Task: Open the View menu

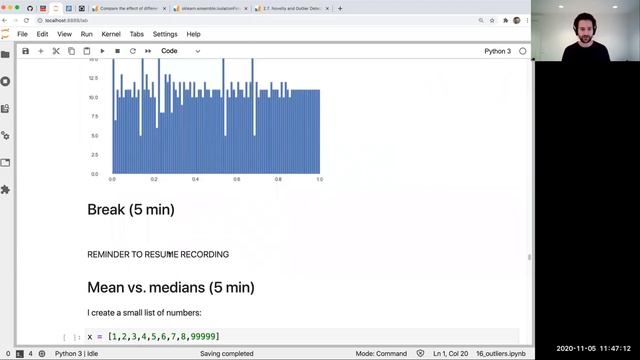Action: [x=64, y=34]
